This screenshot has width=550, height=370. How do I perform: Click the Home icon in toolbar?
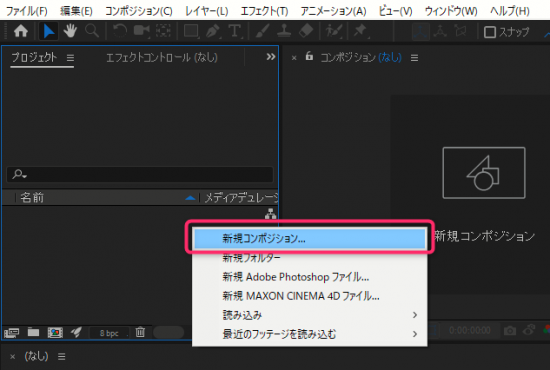tap(21, 31)
